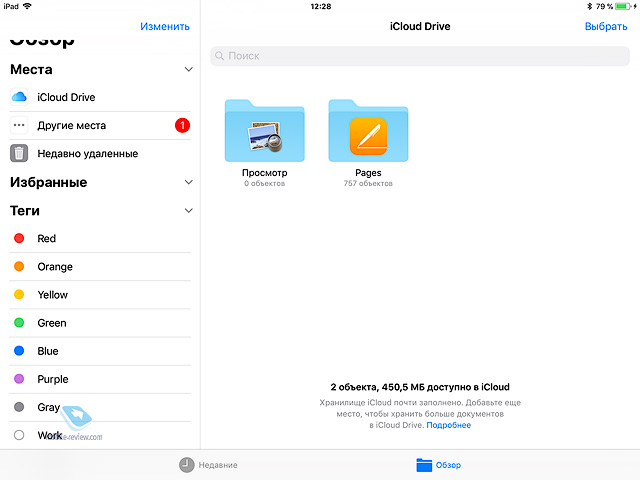Filter by the Gray tag label

point(49,407)
